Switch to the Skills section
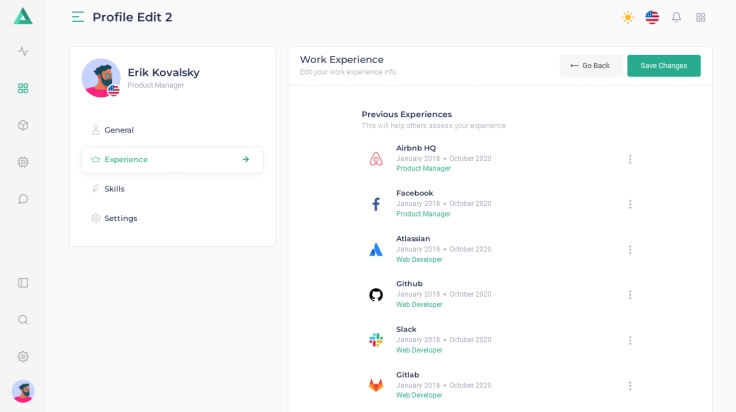The image size is (736, 412). coord(114,189)
